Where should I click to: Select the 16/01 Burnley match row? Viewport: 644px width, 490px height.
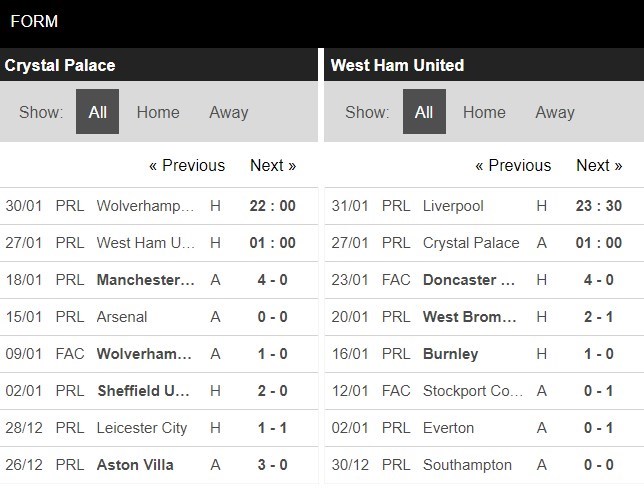click(x=484, y=354)
